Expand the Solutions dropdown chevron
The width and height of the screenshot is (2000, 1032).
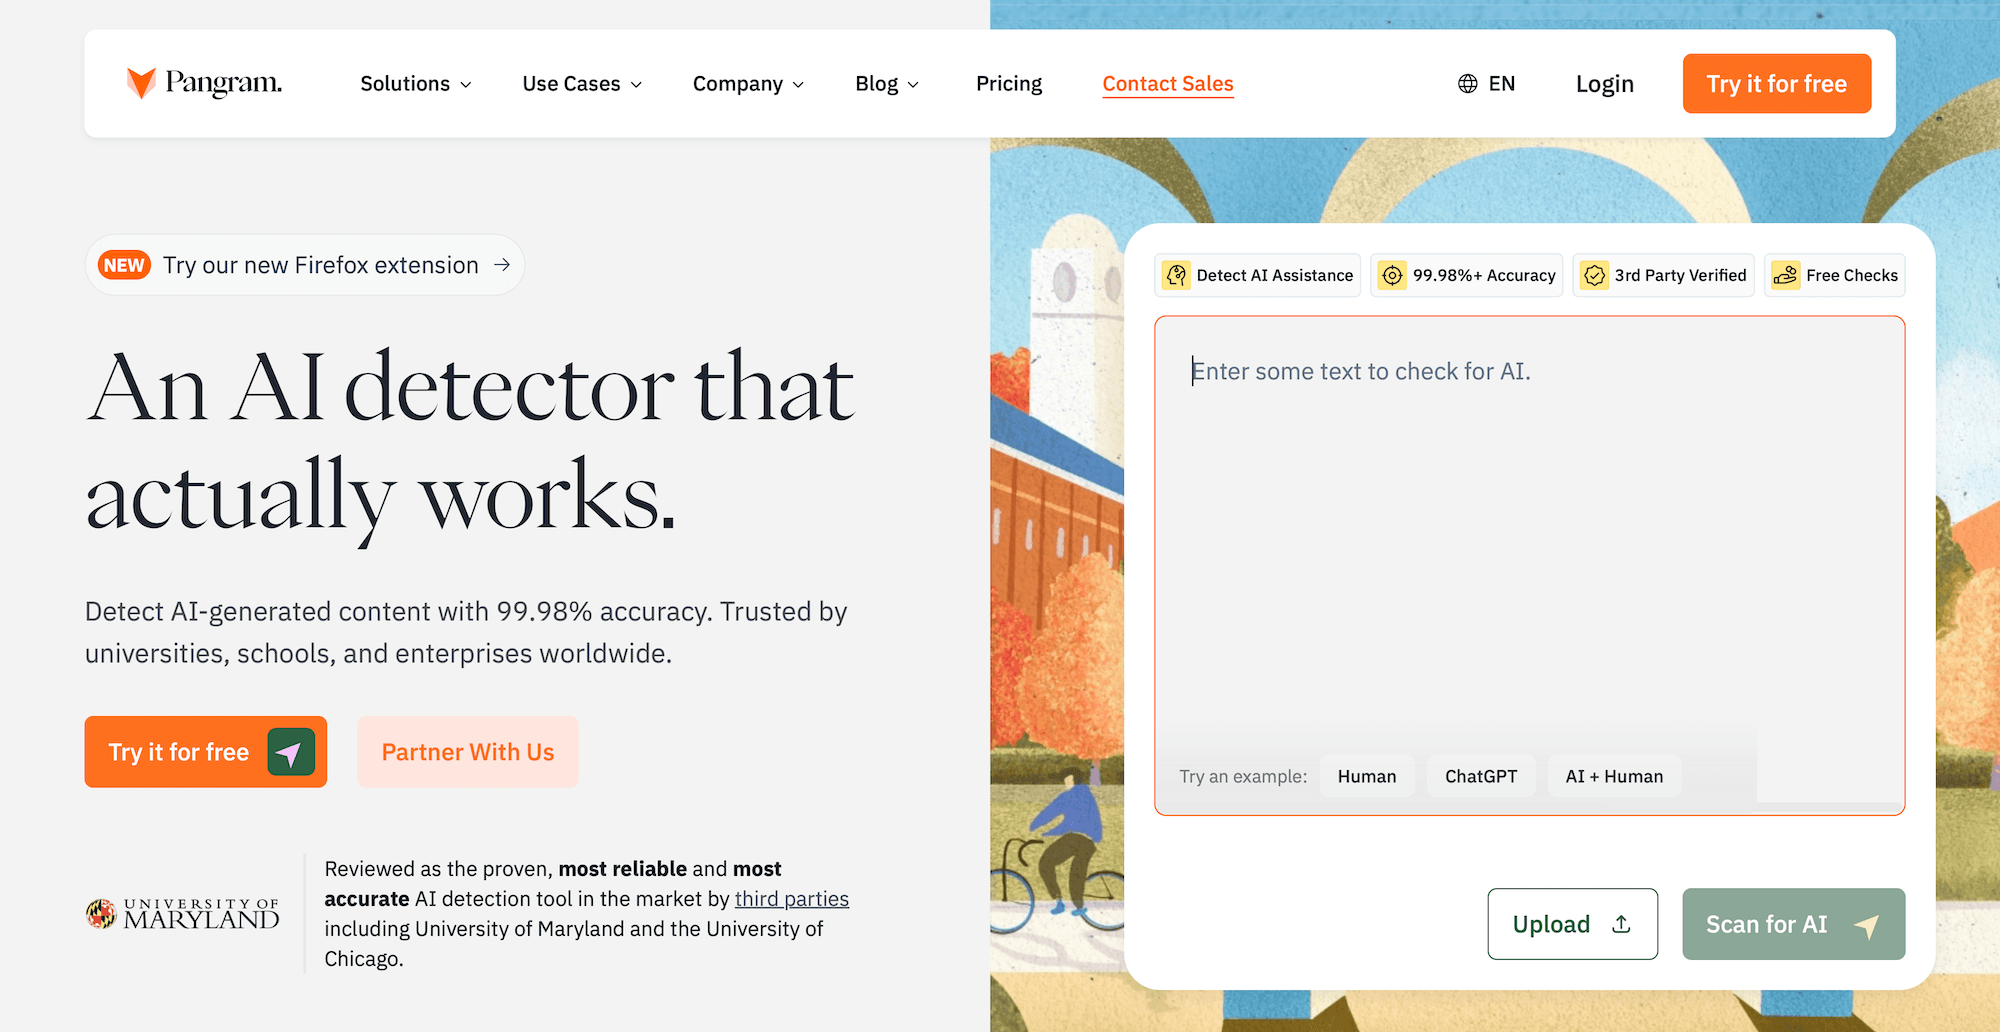coord(466,85)
